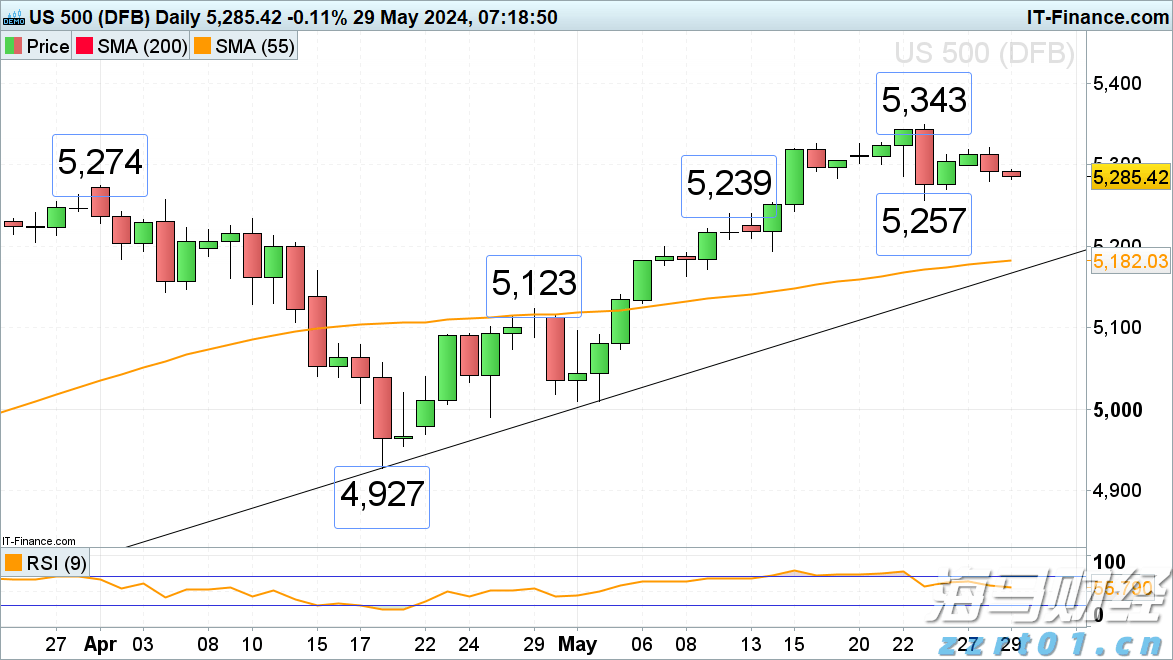Click the 5,239 price annotation label
The height and width of the screenshot is (660, 1173).
729,186
